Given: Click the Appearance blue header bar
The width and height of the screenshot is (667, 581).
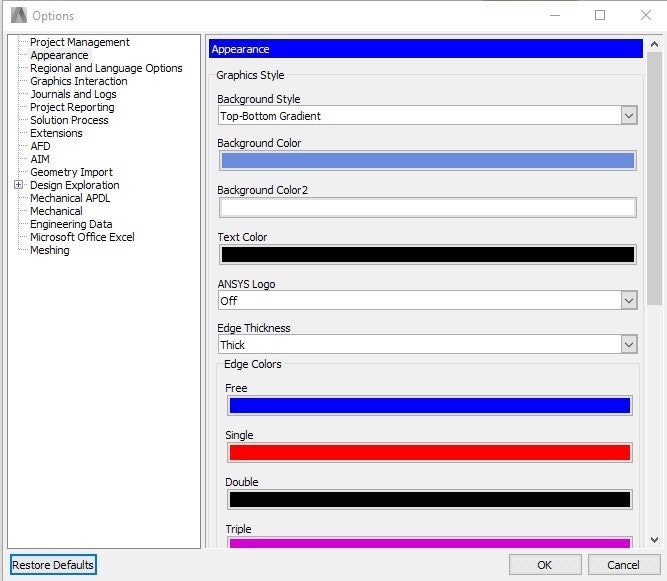Looking at the screenshot, I should pos(425,49).
